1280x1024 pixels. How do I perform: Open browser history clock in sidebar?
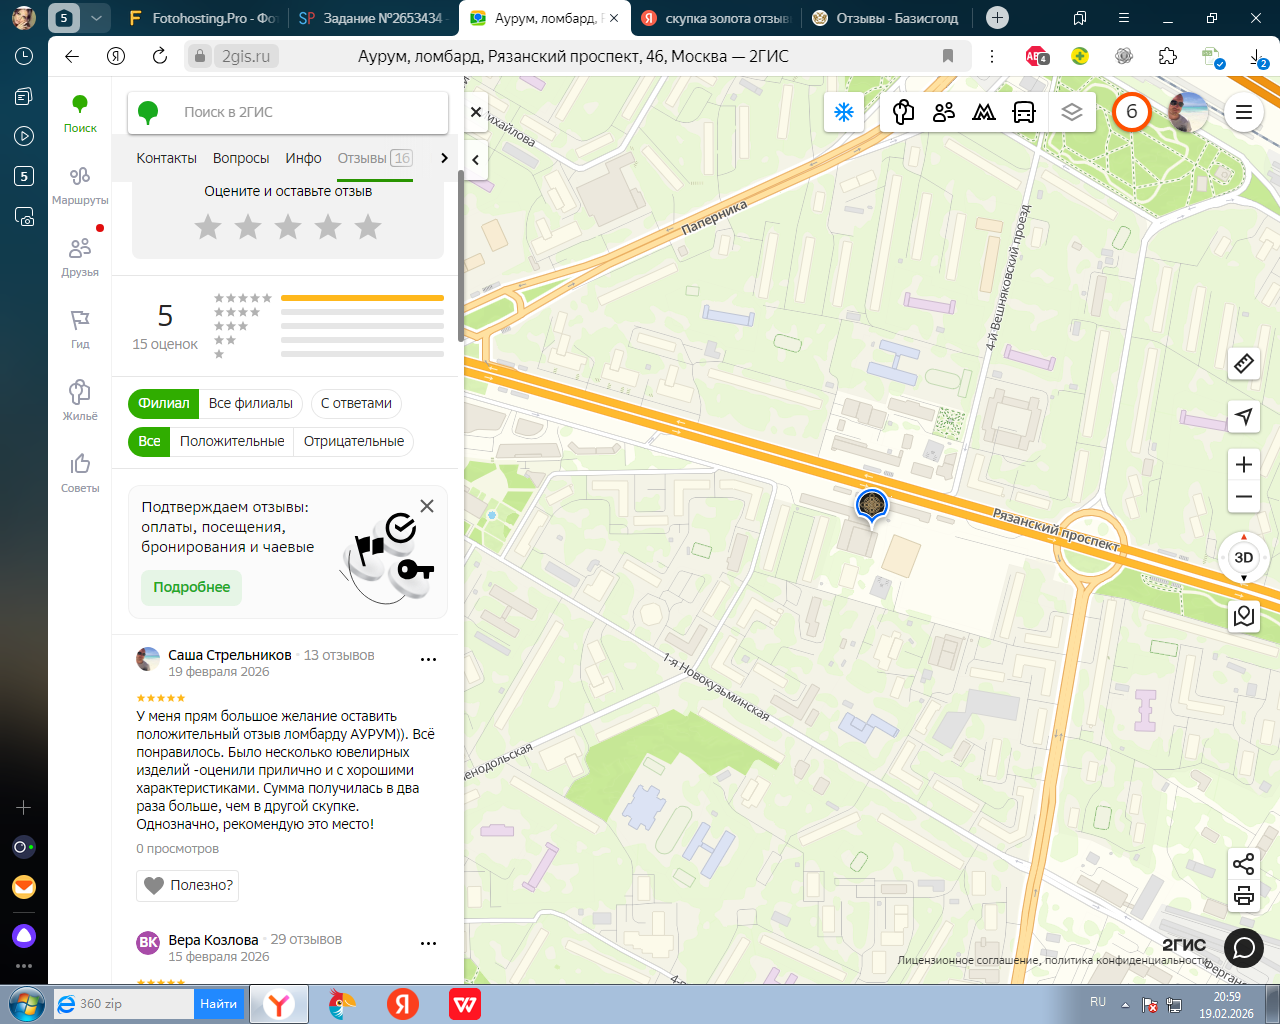coord(24,56)
